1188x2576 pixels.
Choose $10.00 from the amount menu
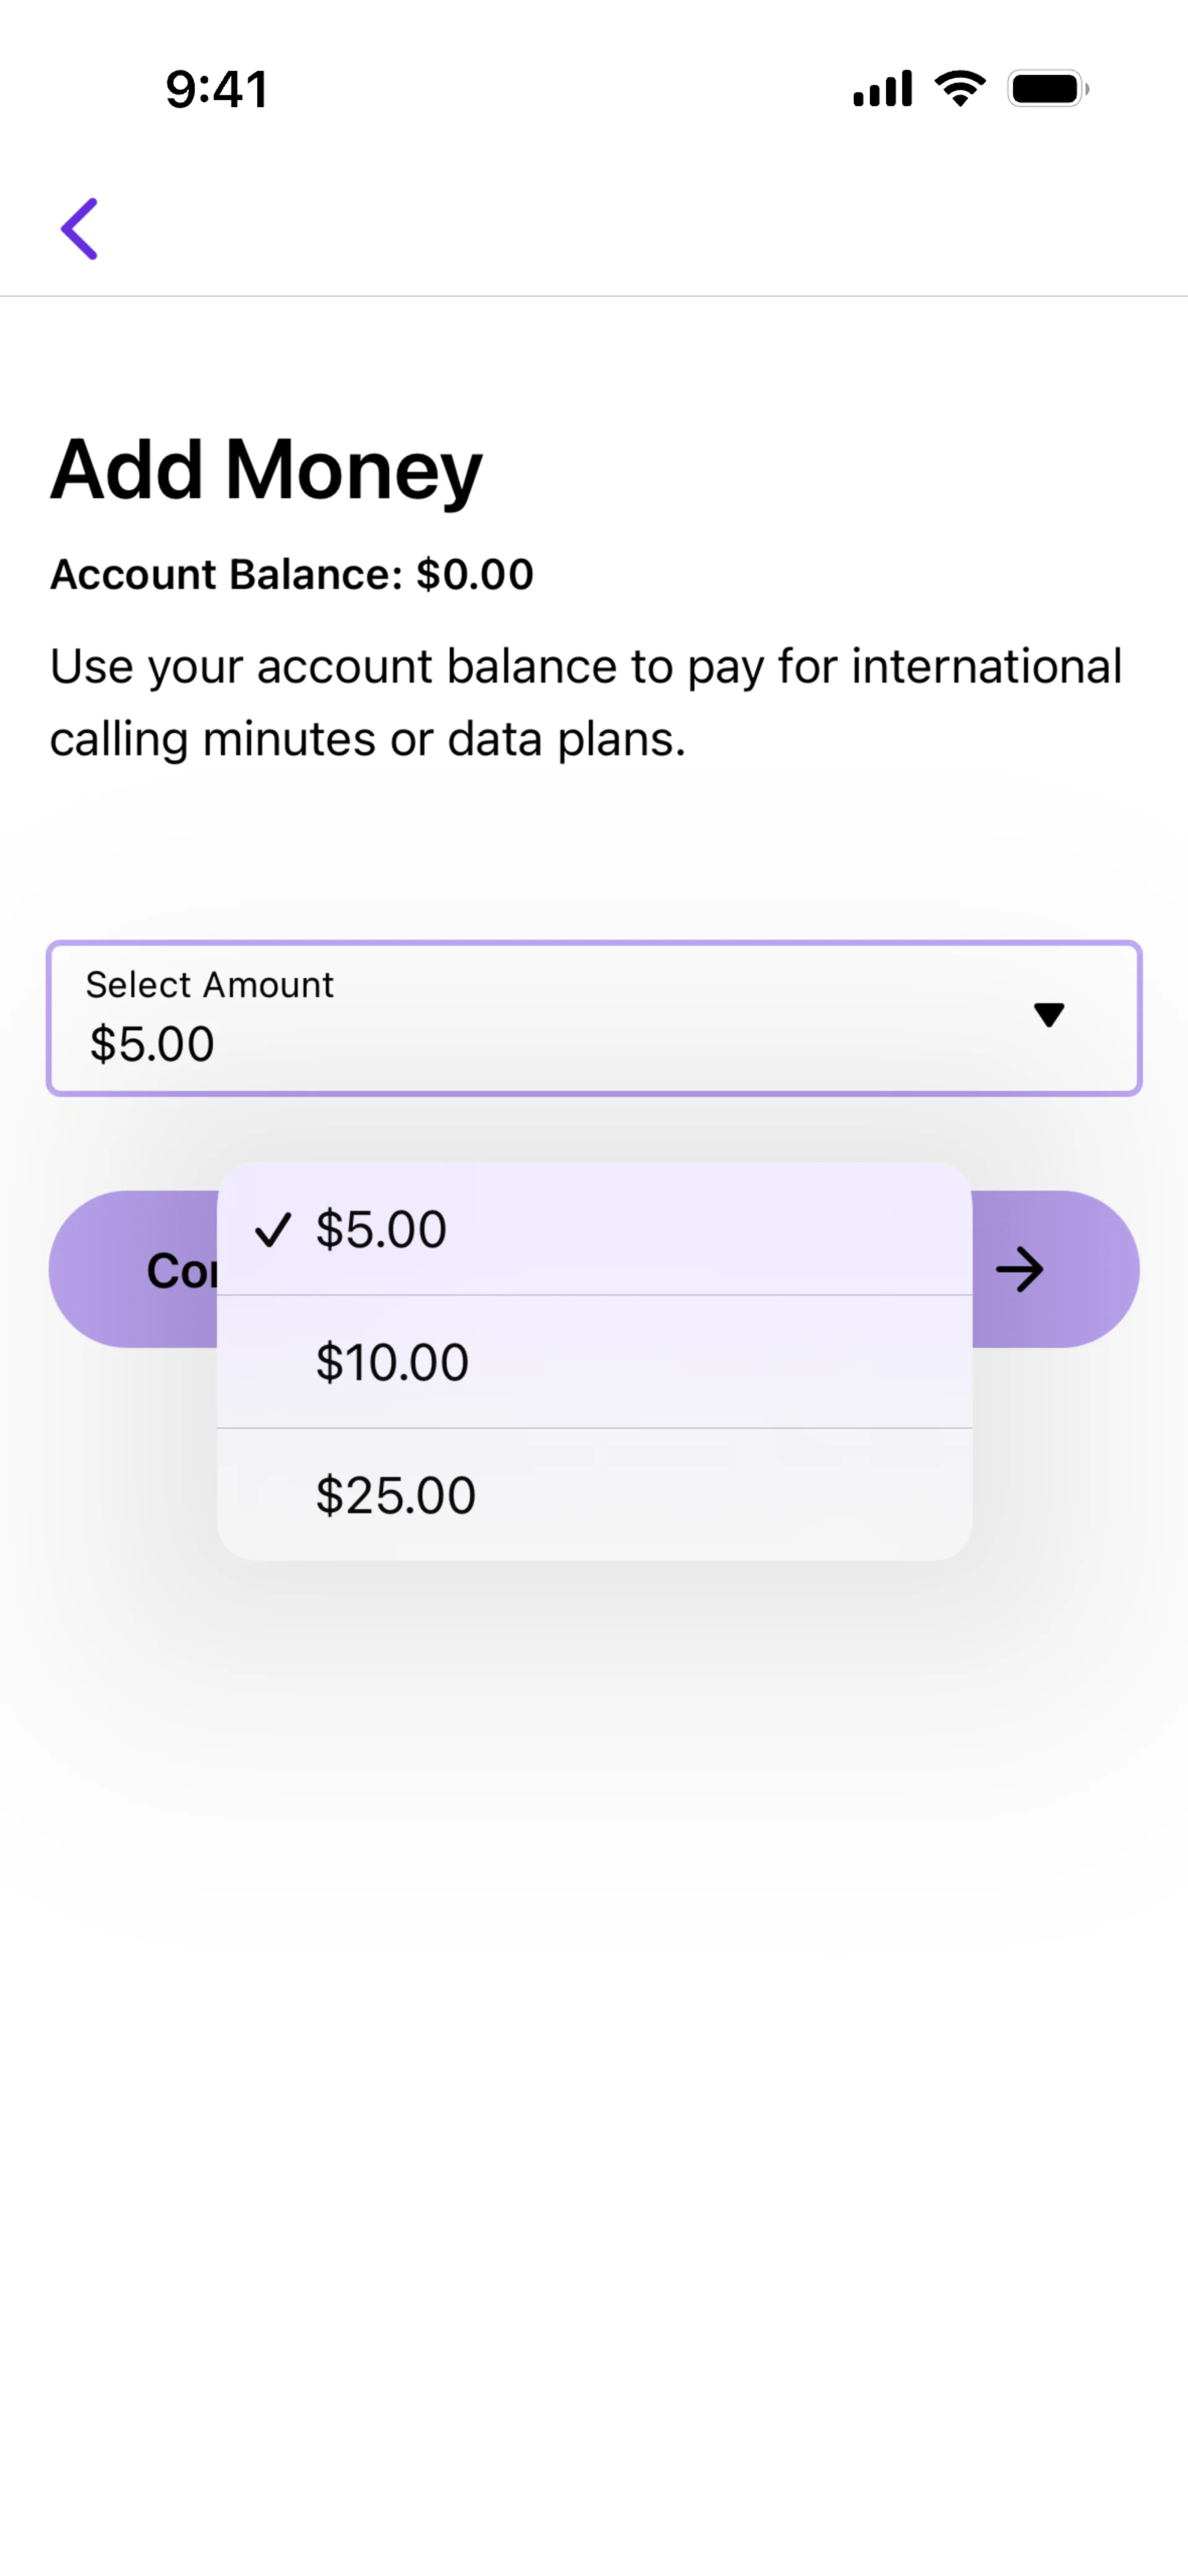[x=594, y=1362]
